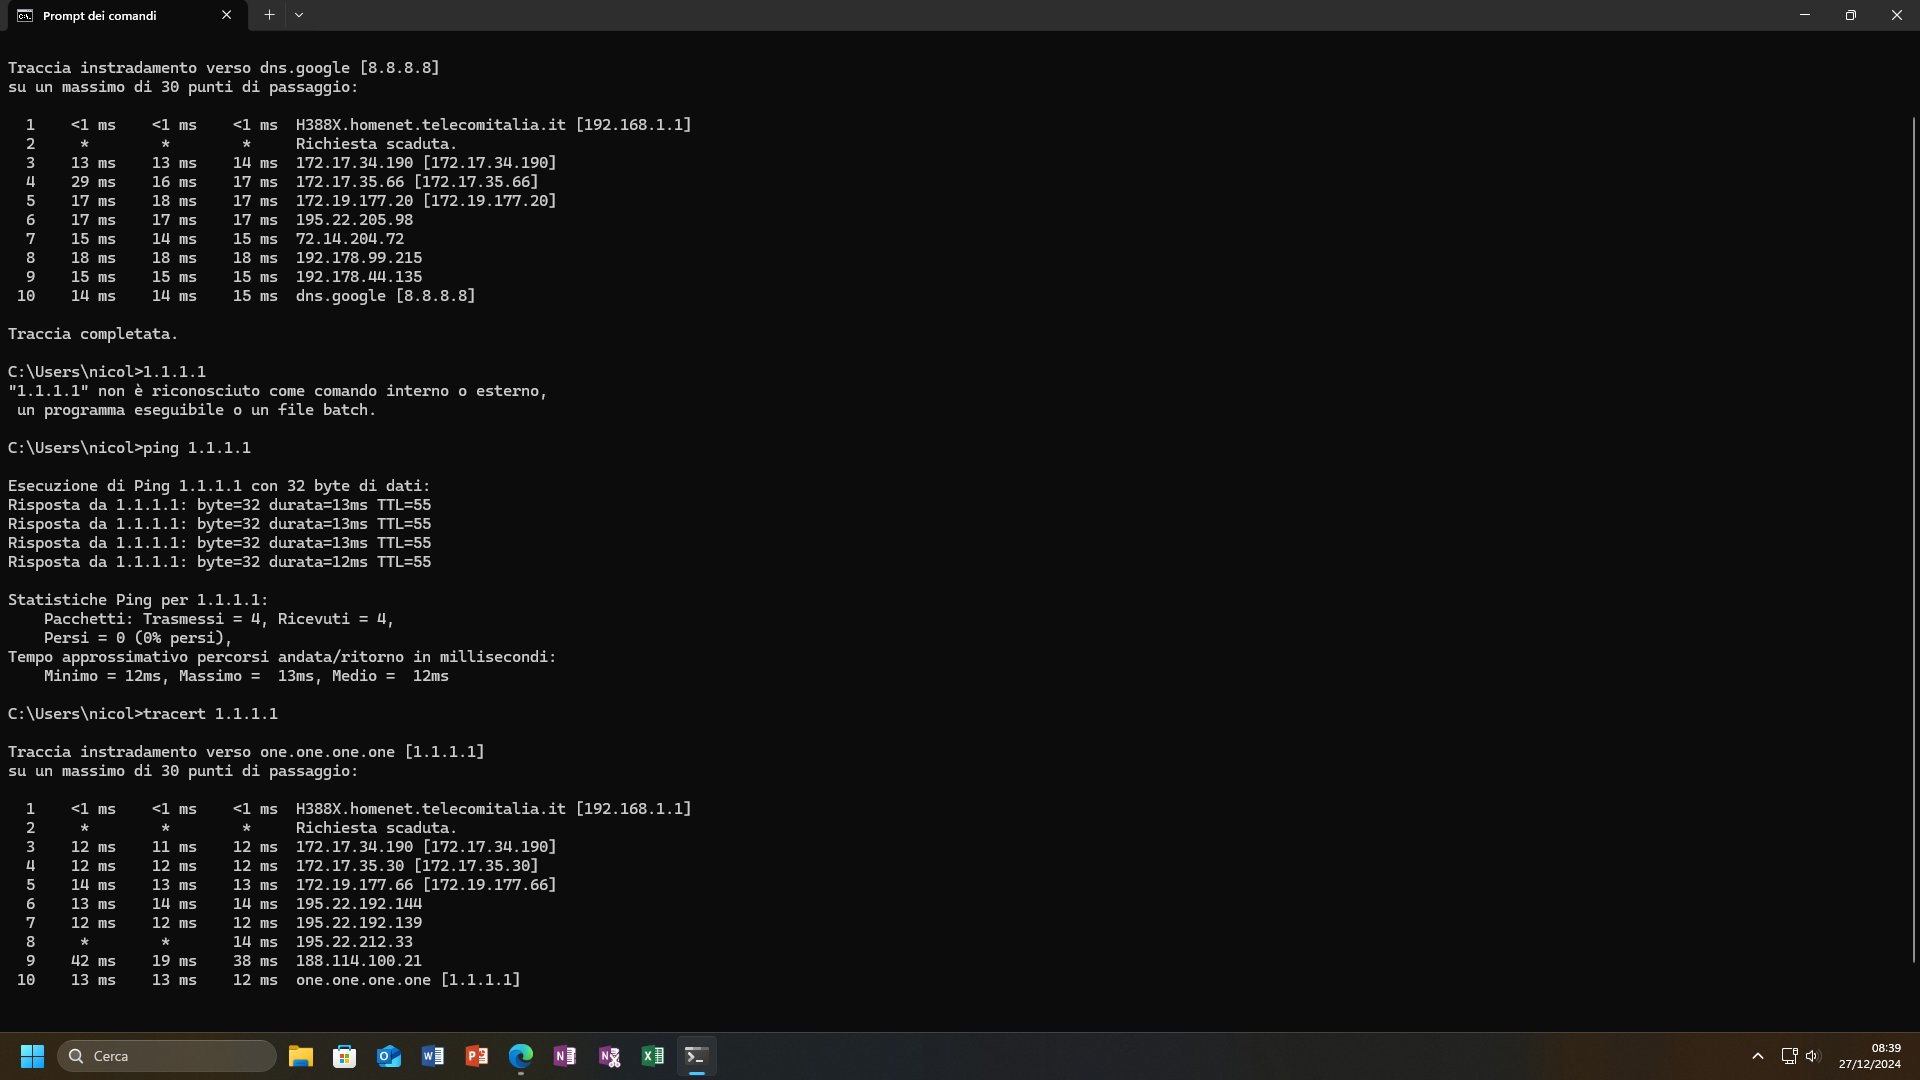Open the second OneNote taskbar icon
The image size is (1920, 1080).
point(609,1056)
